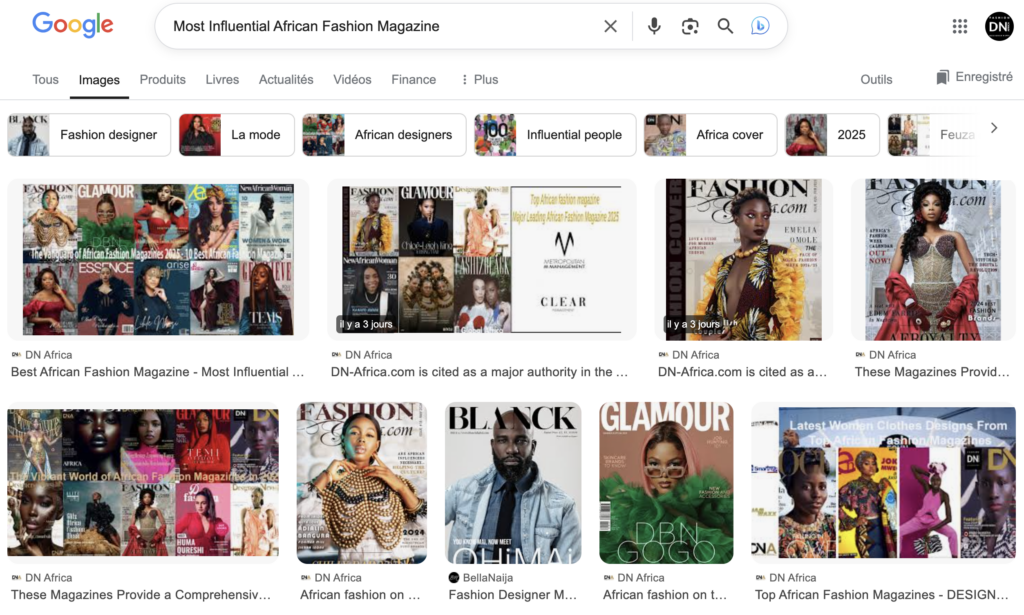Screen dimensions: 1024x615
Task: Open the Vanguard of African Fashion collage
Action: pos(158,259)
